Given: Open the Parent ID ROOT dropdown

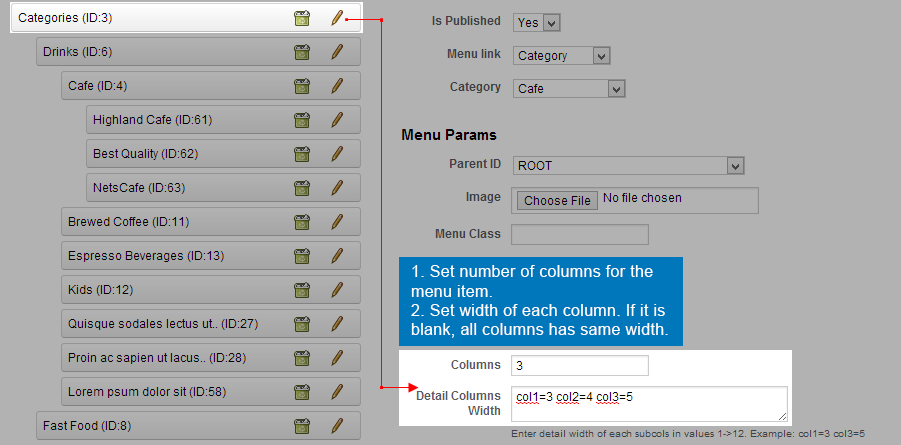Looking at the screenshot, I should coord(629,166).
